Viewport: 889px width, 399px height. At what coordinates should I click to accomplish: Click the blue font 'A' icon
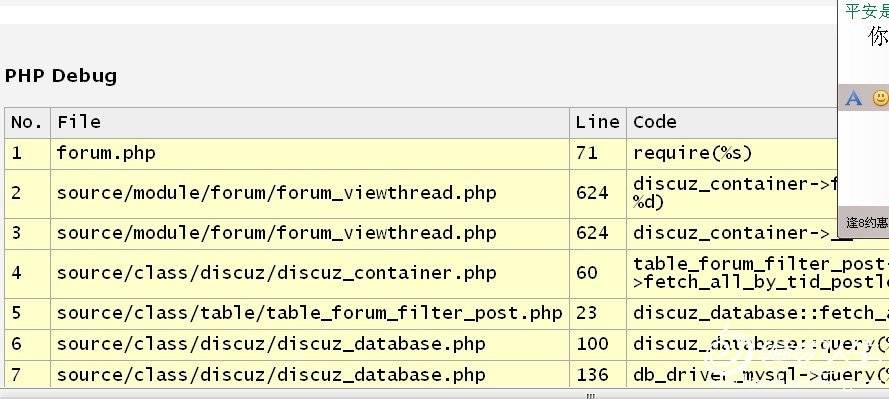click(853, 97)
